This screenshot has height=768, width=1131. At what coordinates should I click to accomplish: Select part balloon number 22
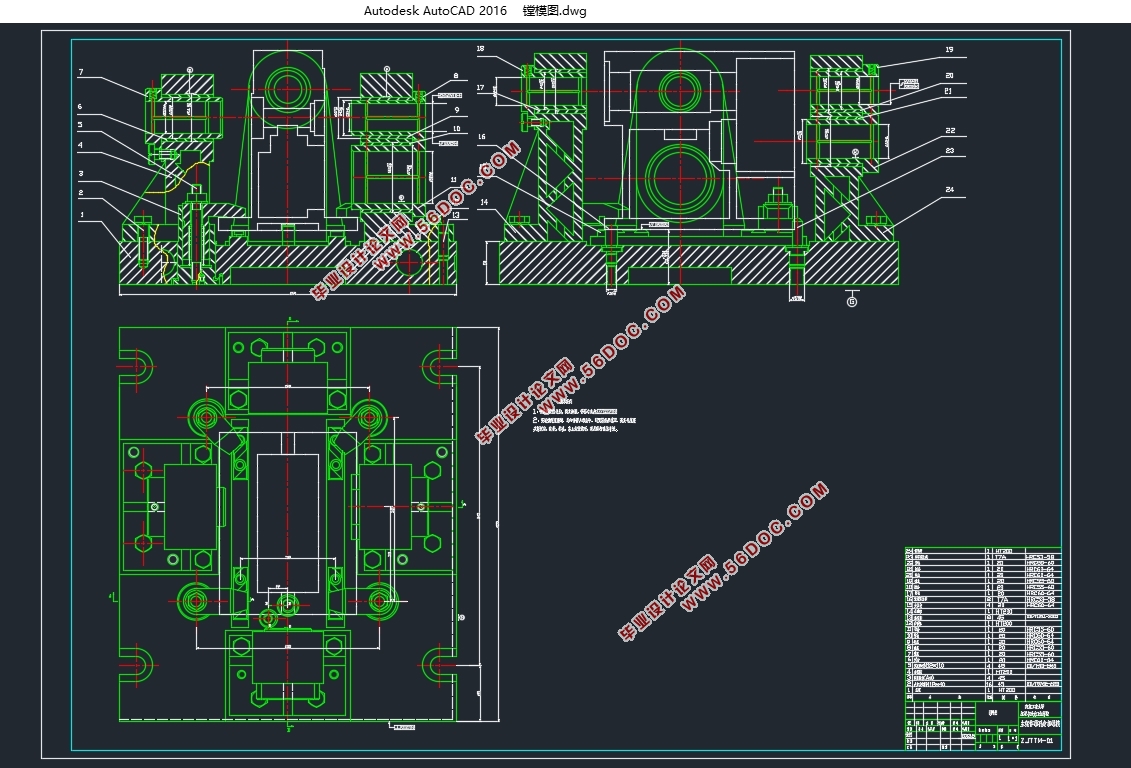[x=950, y=131]
